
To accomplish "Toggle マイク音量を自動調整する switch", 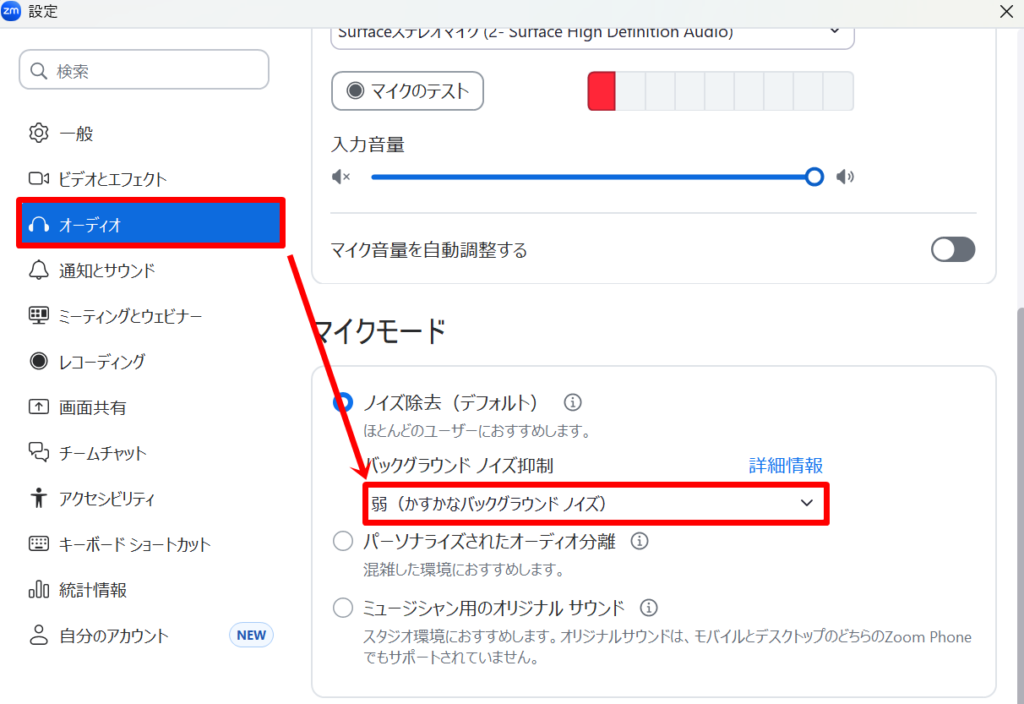I will pos(952,249).
